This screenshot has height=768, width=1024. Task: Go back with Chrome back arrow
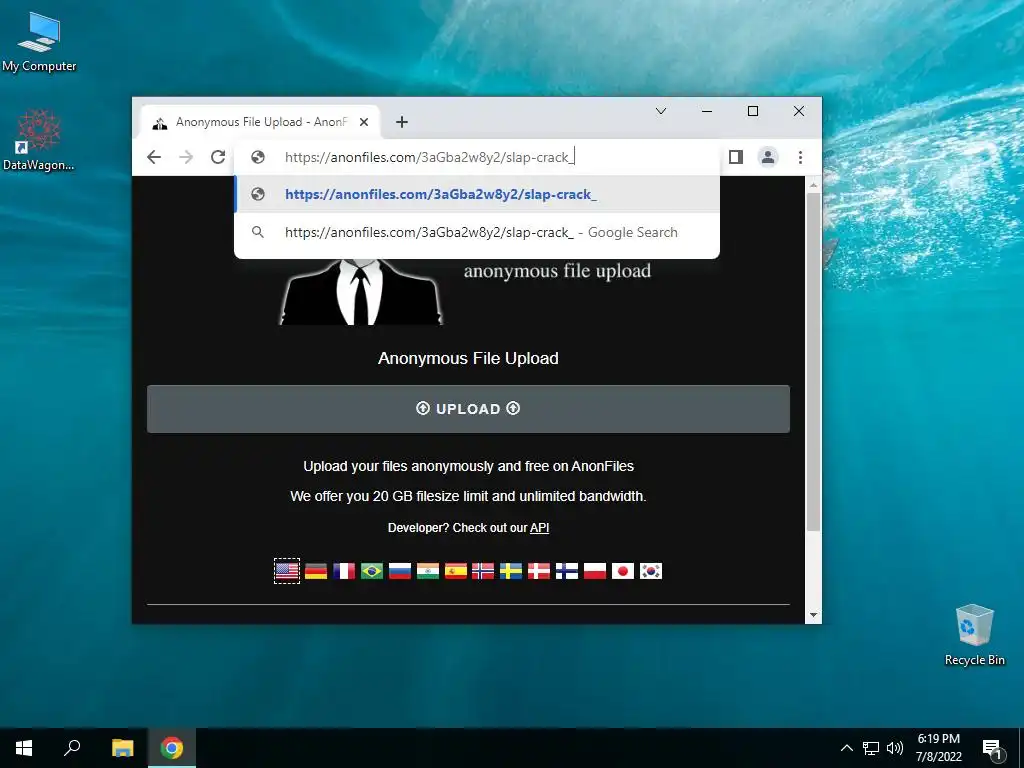(x=154, y=157)
